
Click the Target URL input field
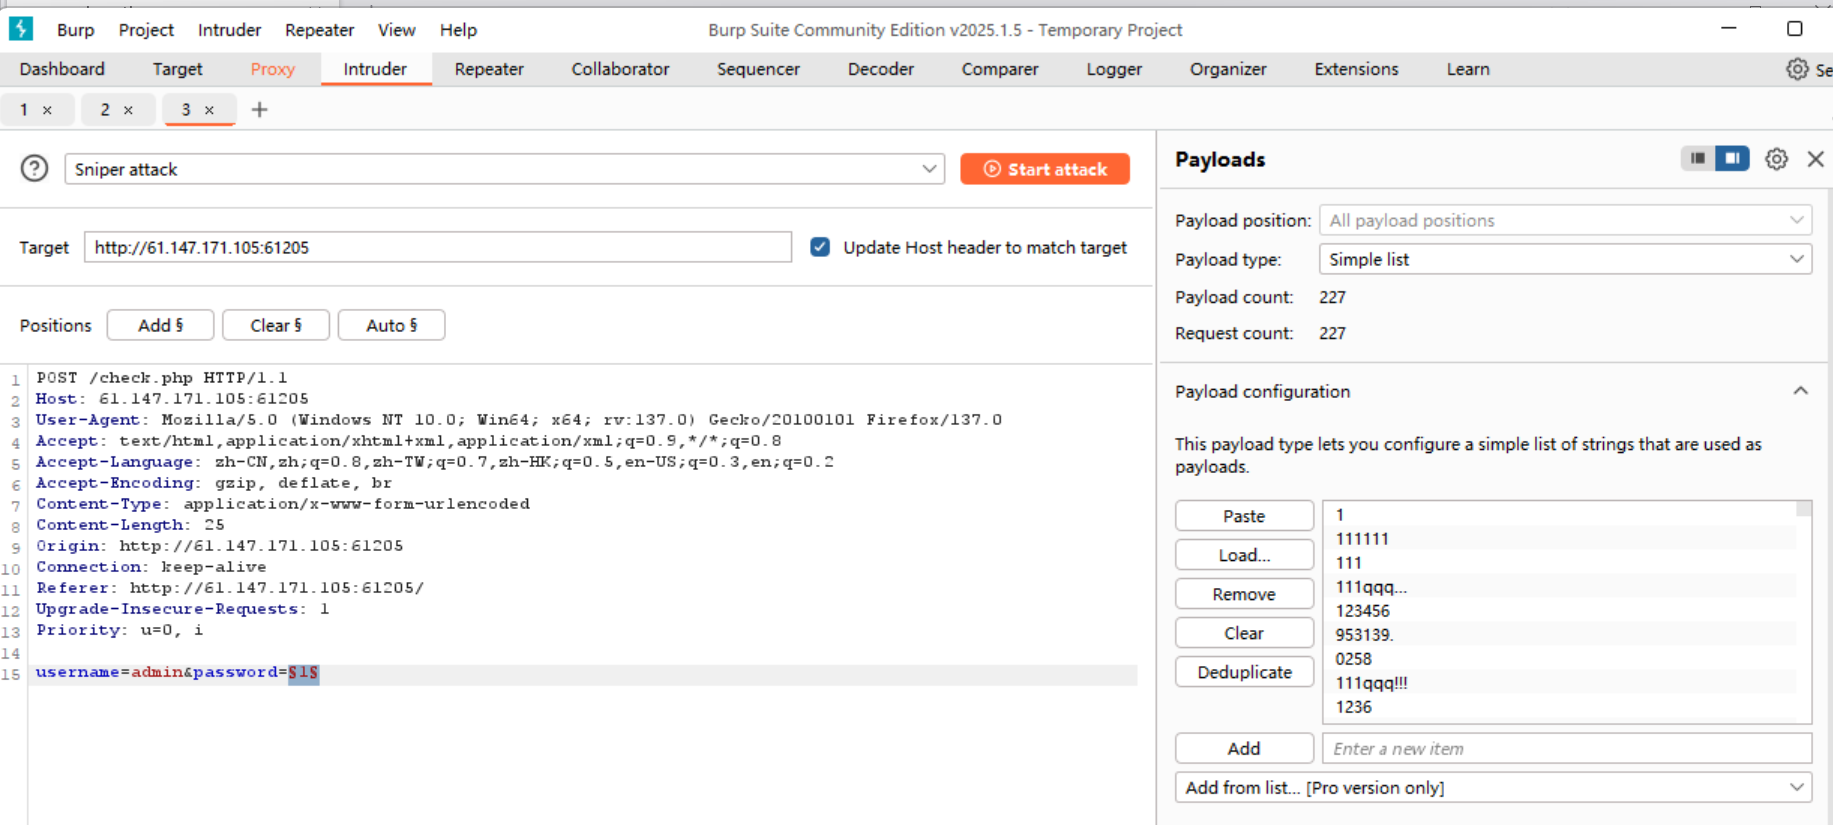click(438, 247)
